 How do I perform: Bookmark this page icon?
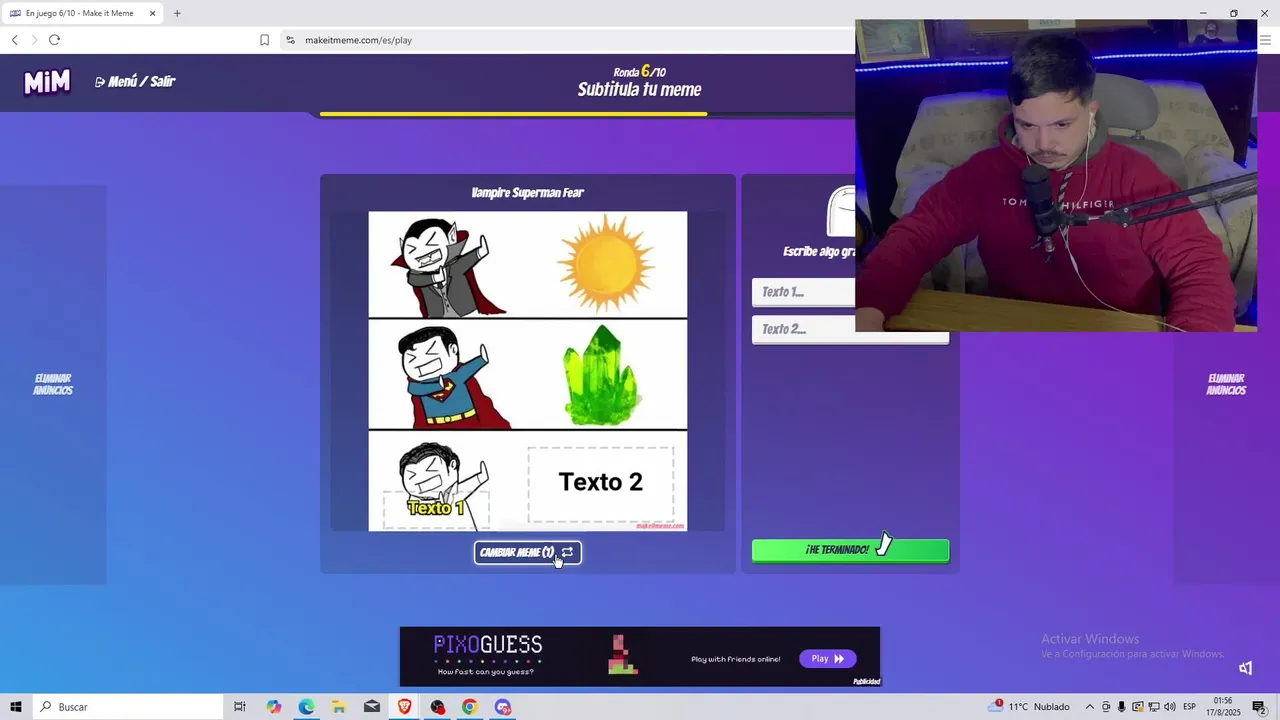(264, 40)
